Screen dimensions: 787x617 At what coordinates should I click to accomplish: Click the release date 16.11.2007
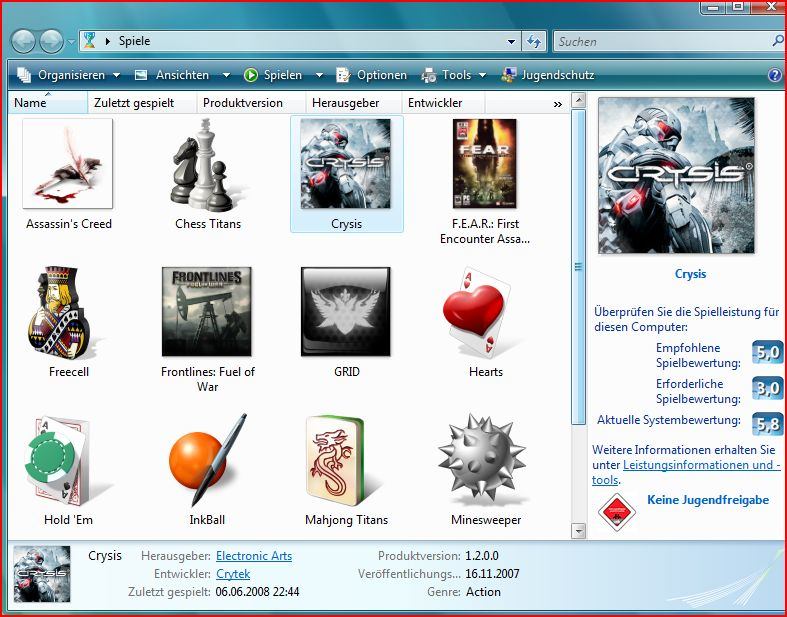click(x=492, y=574)
